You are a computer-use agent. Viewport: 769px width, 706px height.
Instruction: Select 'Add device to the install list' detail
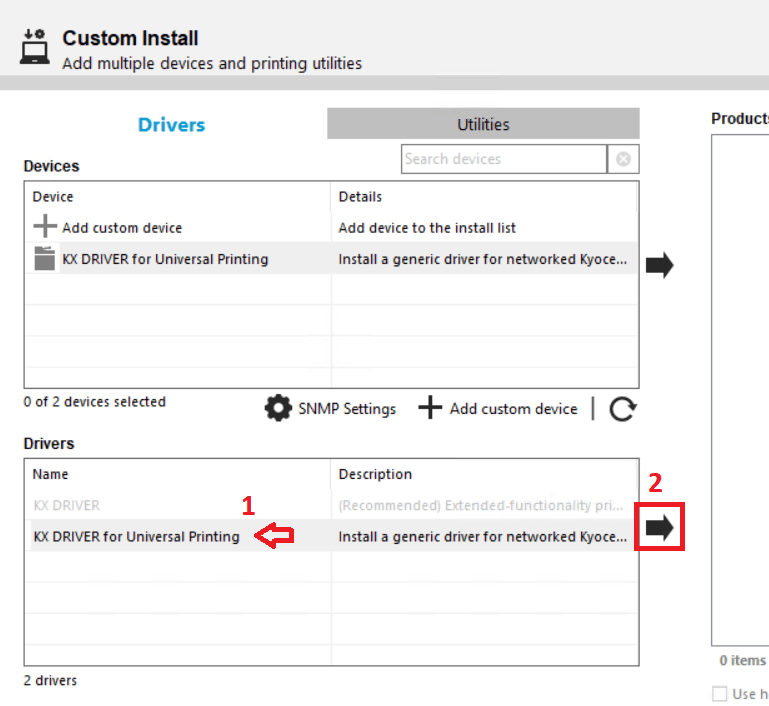[427, 228]
